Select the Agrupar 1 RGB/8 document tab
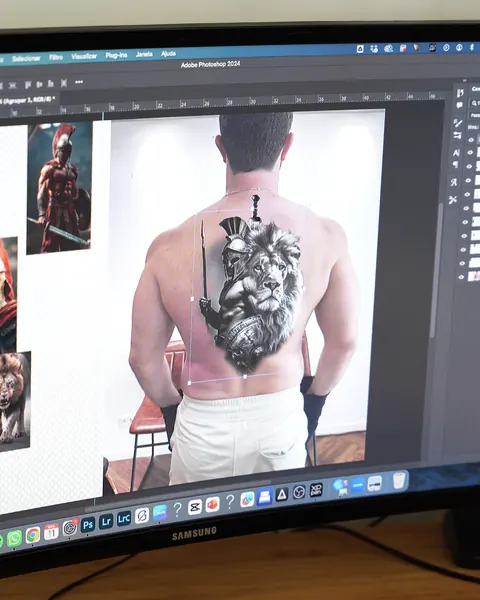Viewport: 480px width, 600px height. pos(28,100)
